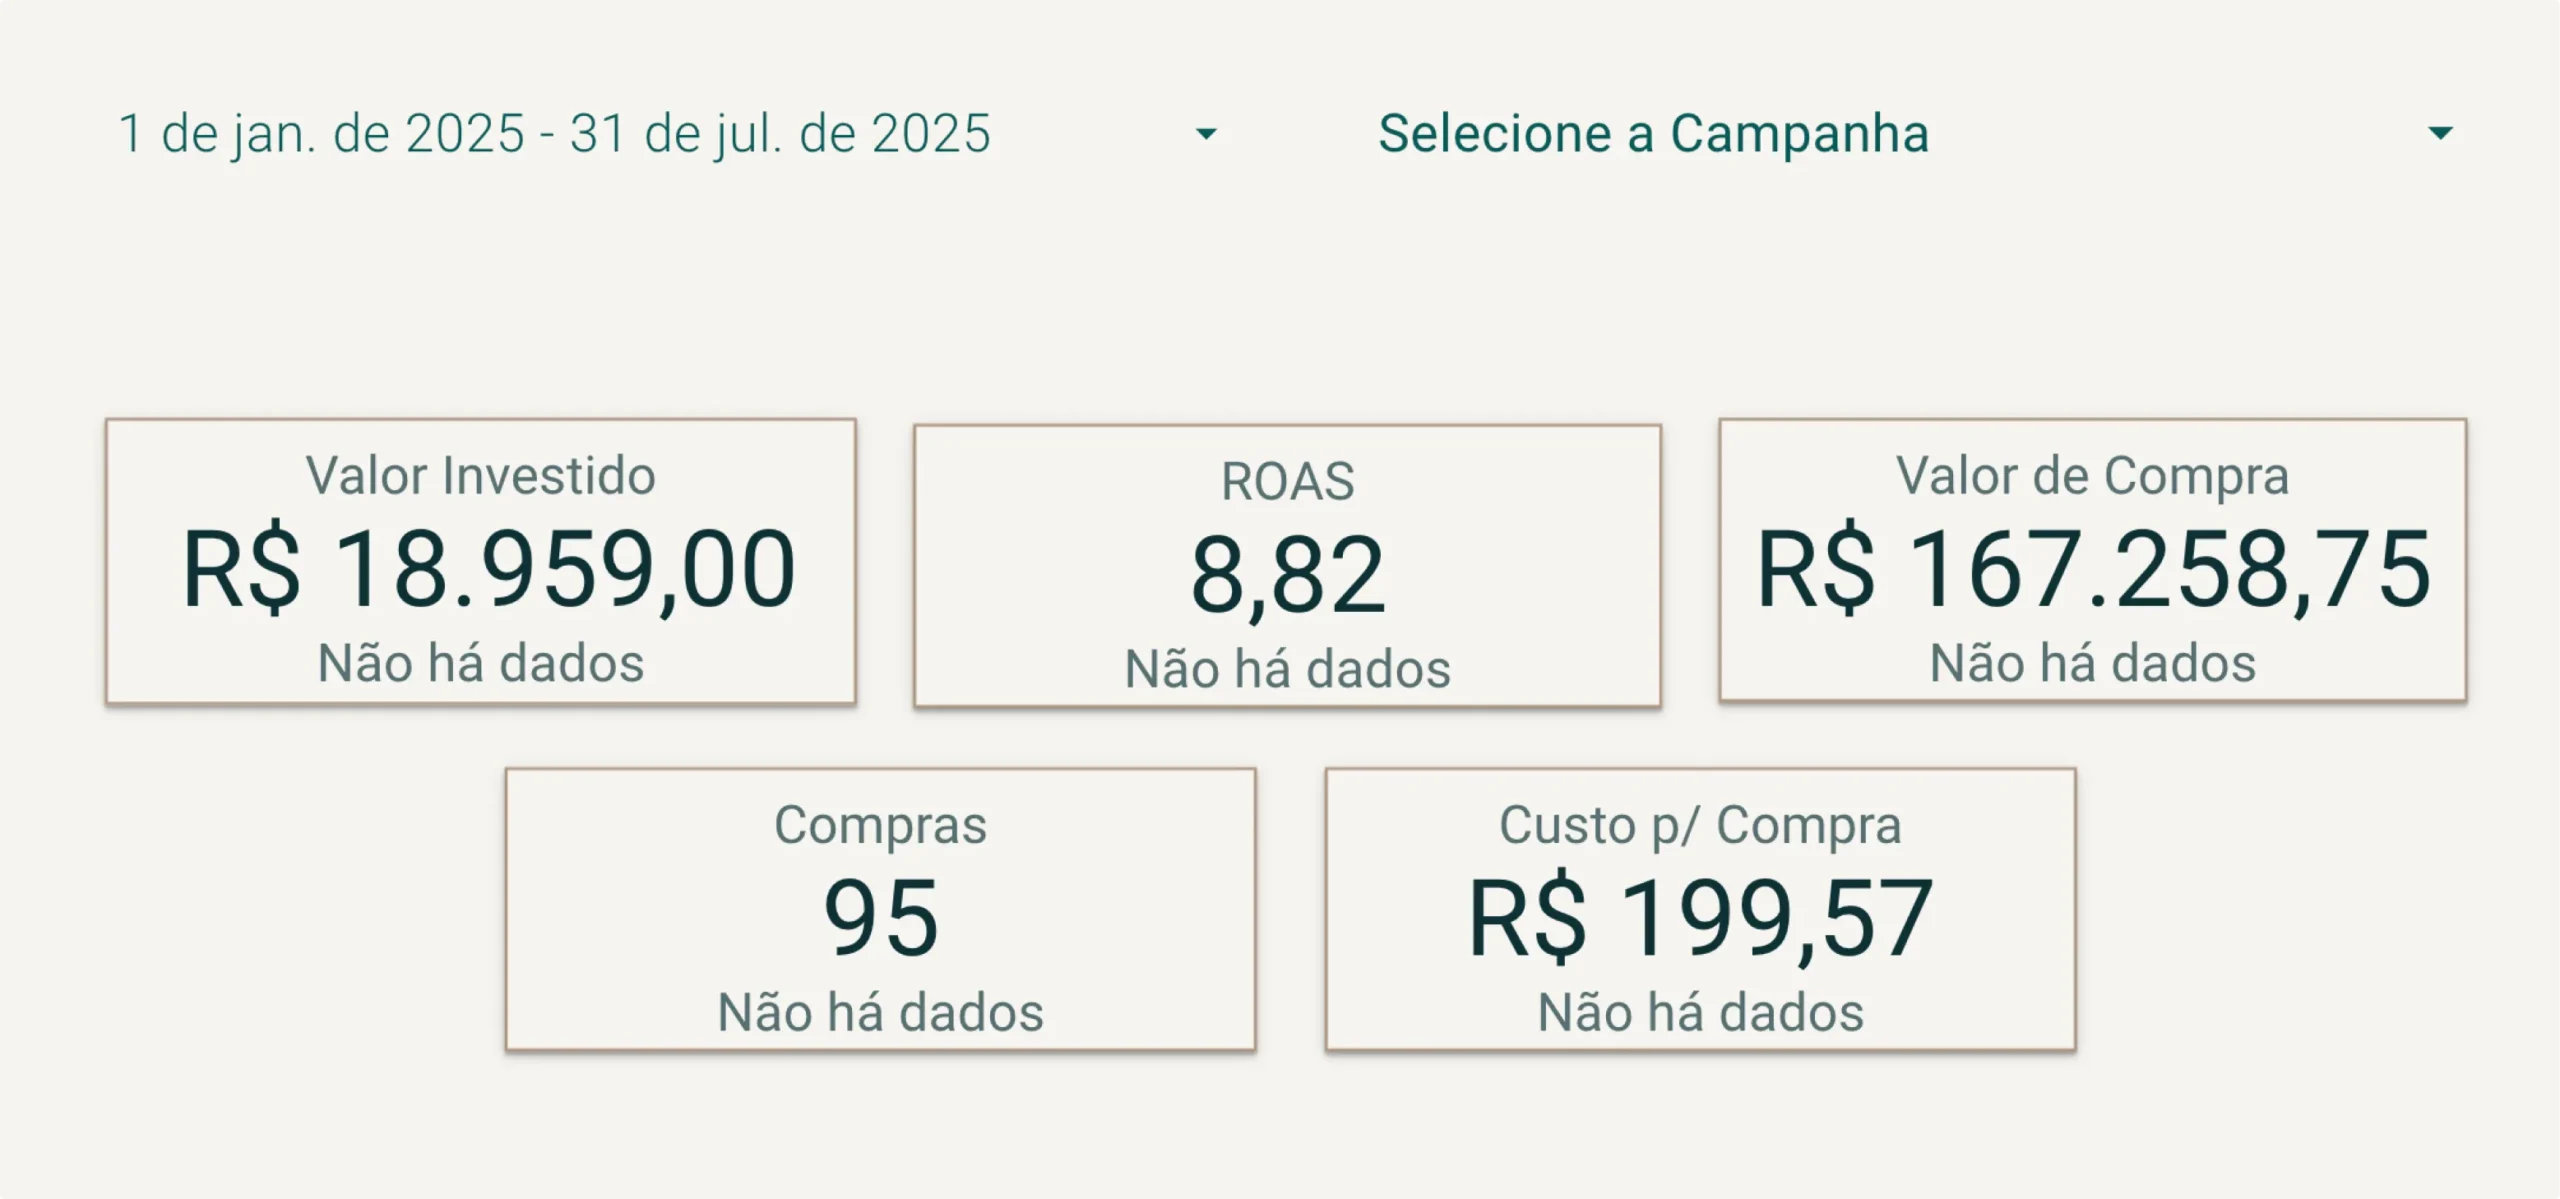This screenshot has height=1199, width=2560.
Task: Click the 8,82 ROAS value
Action: (x=1287, y=575)
